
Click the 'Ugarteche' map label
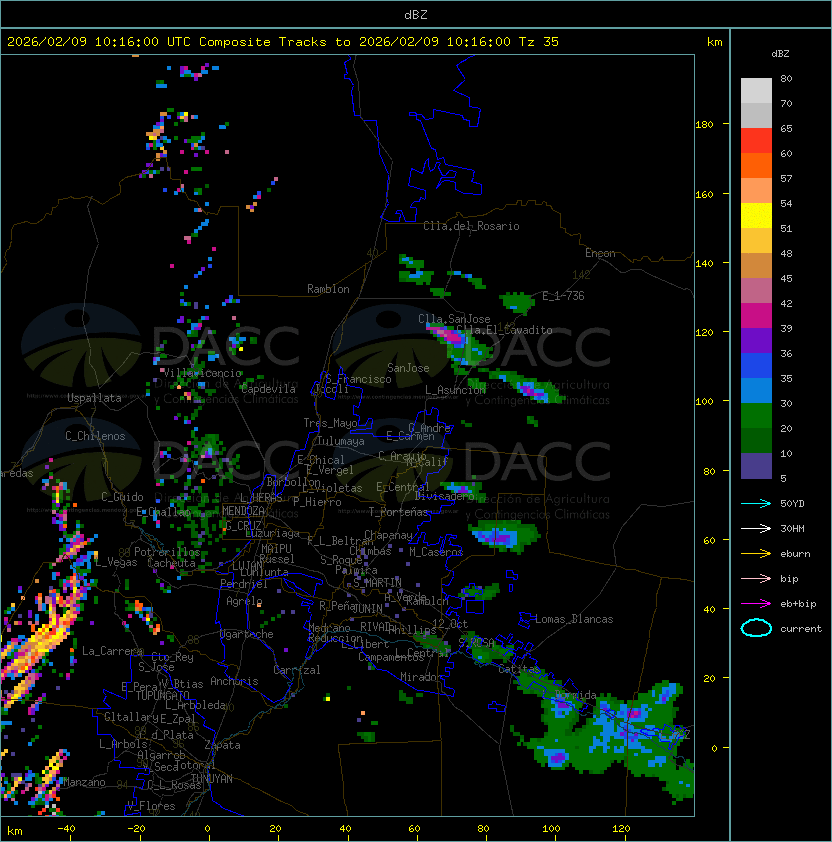(247, 634)
